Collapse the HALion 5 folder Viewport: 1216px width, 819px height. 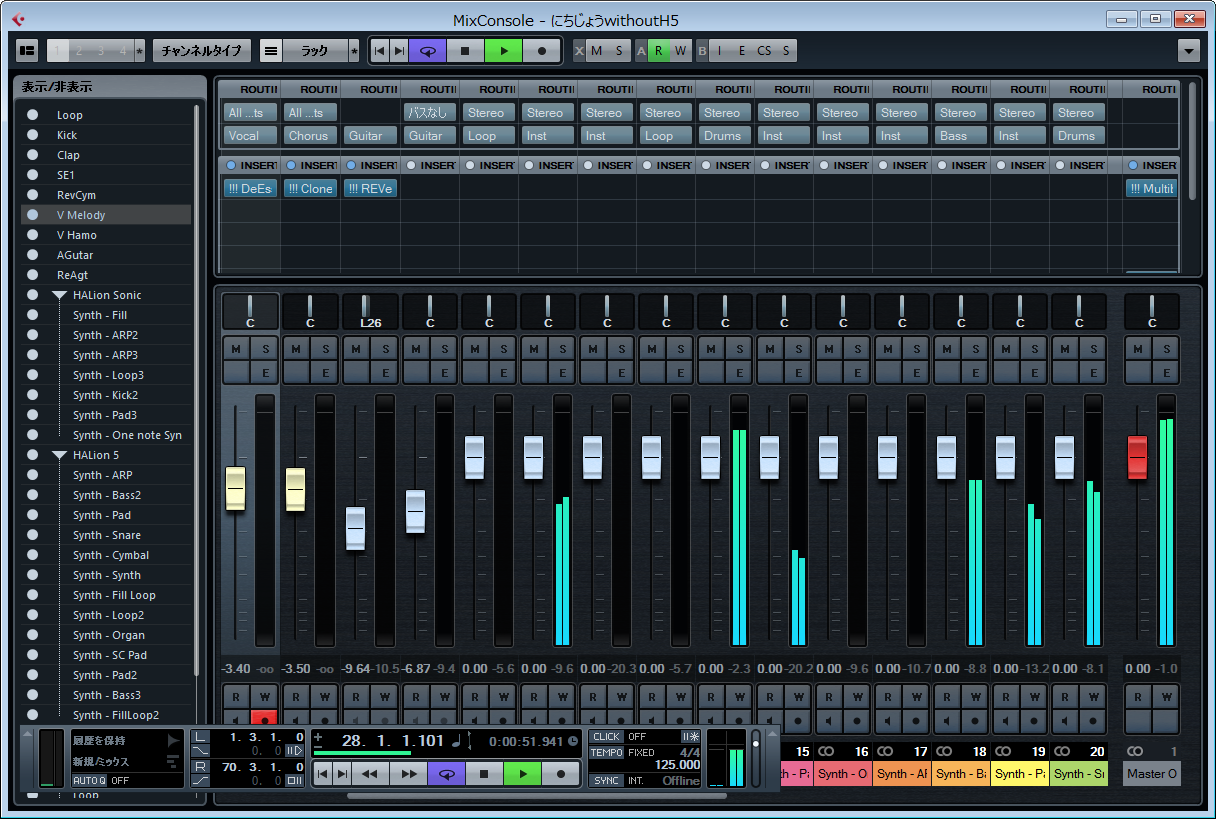59,455
